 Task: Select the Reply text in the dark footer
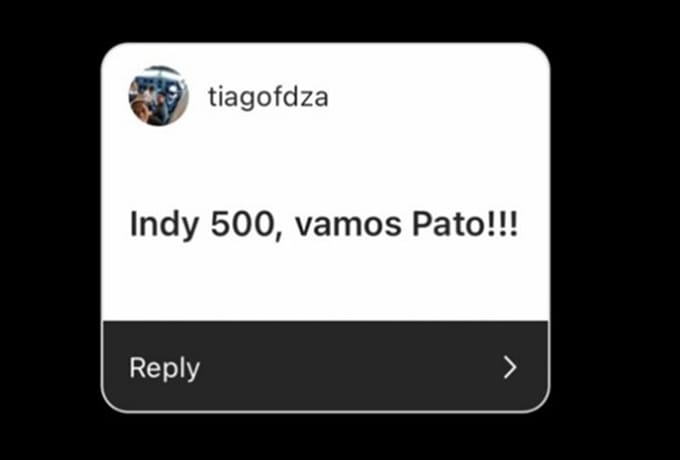[x=165, y=368]
